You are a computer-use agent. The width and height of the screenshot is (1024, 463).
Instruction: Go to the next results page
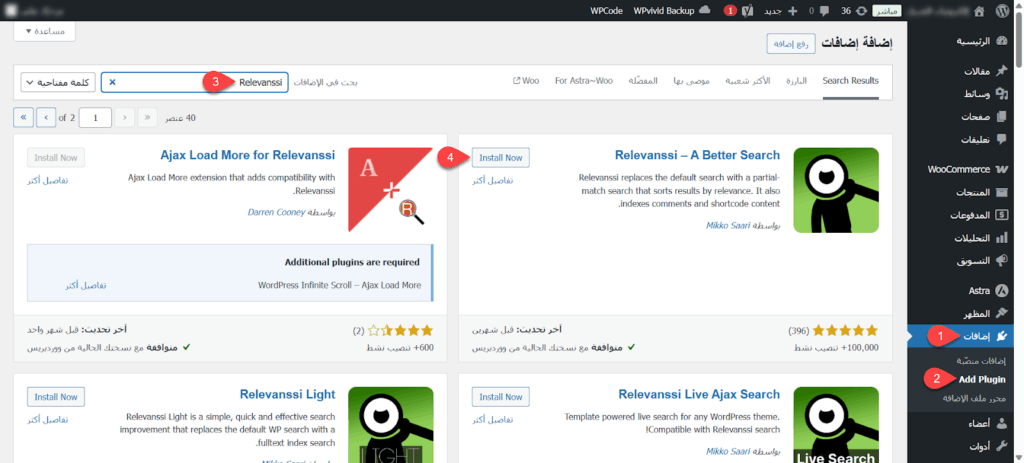46,118
